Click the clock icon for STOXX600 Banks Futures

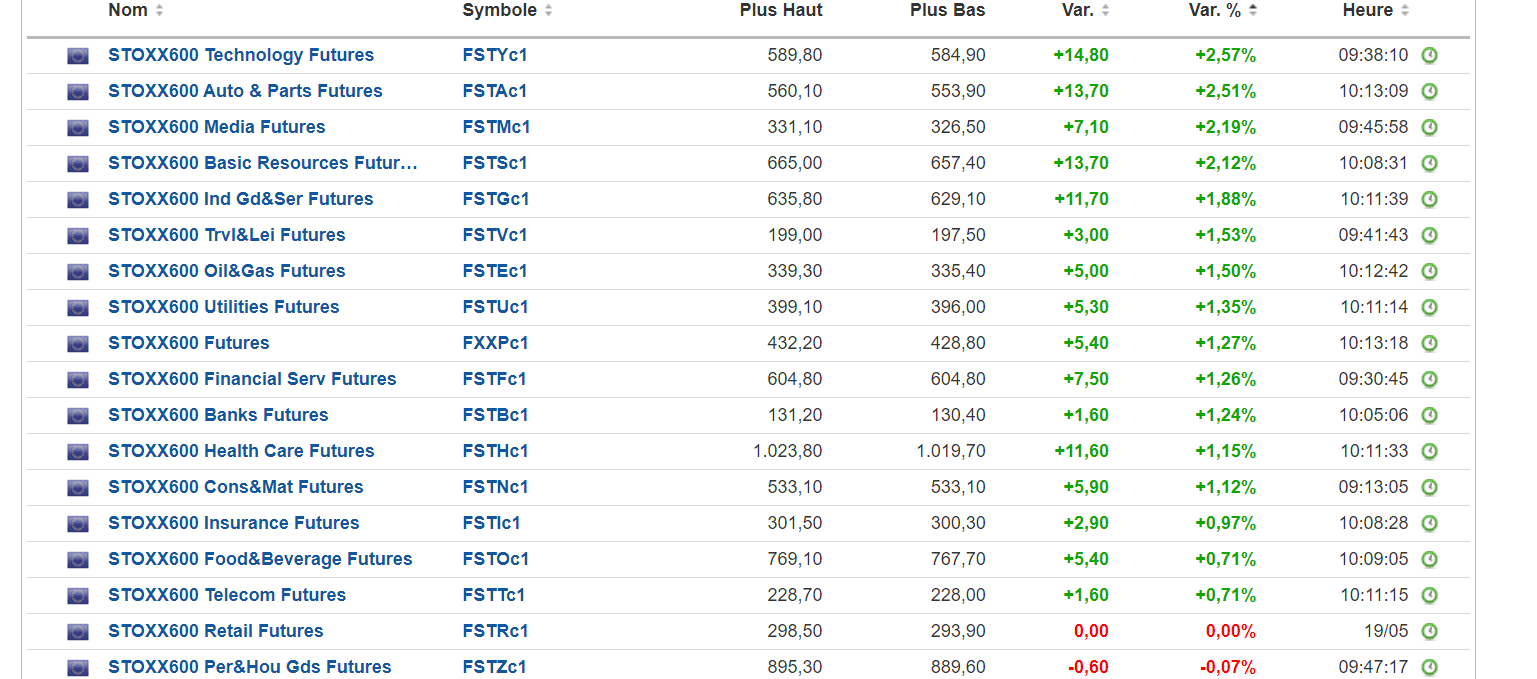coord(1429,416)
